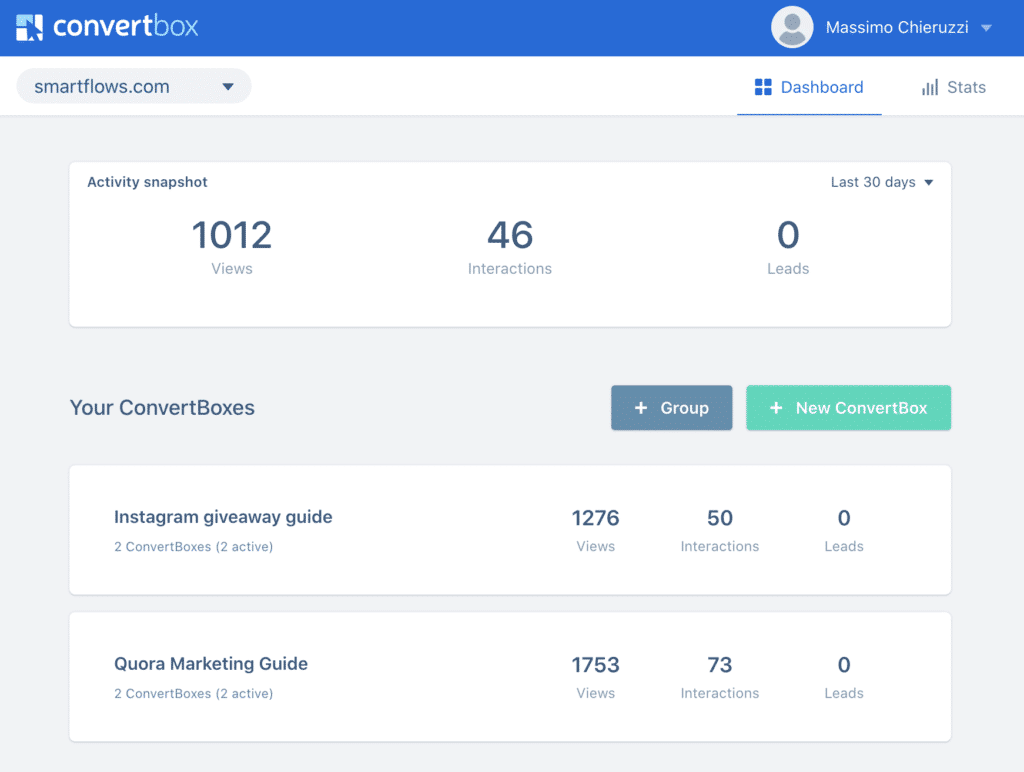Image resolution: width=1024 pixels, height=772 pixels.
Task: Click the New ConvertBox button
Action: 848,408
